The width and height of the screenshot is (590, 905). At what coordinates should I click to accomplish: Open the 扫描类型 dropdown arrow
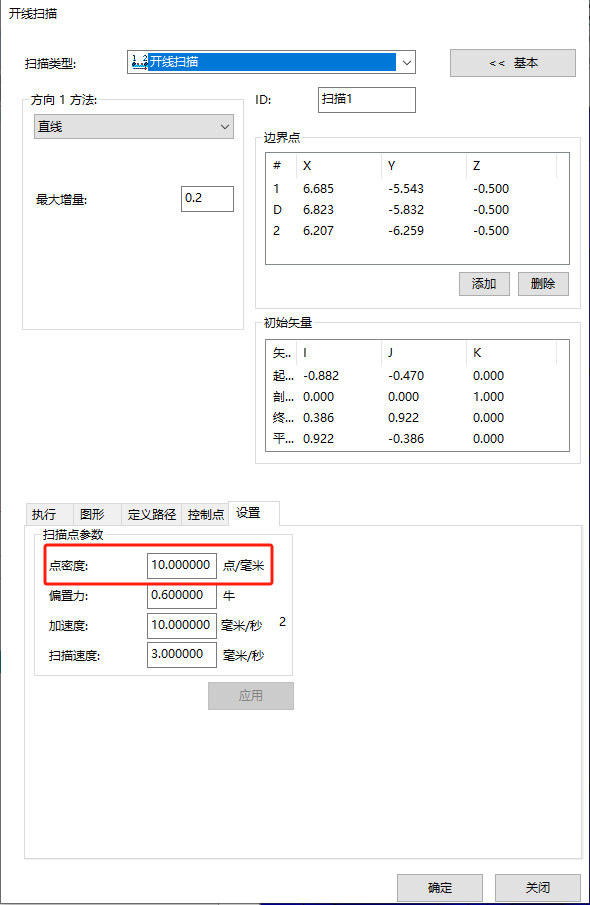[x=406, y=62]
